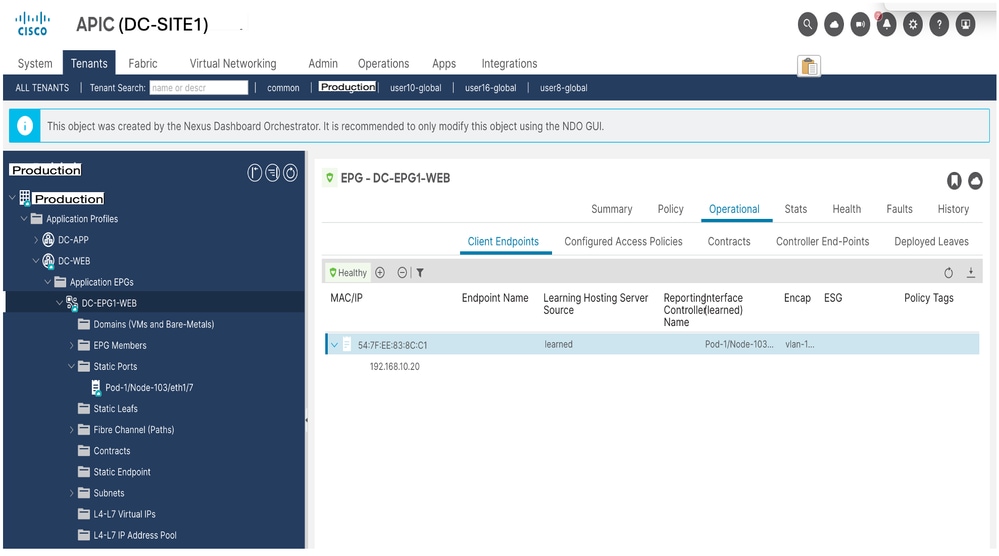Select Static Endpoint tree item
Image resolution: width=999 pixels, height=556 pixels.
click(x=122, y=472)
